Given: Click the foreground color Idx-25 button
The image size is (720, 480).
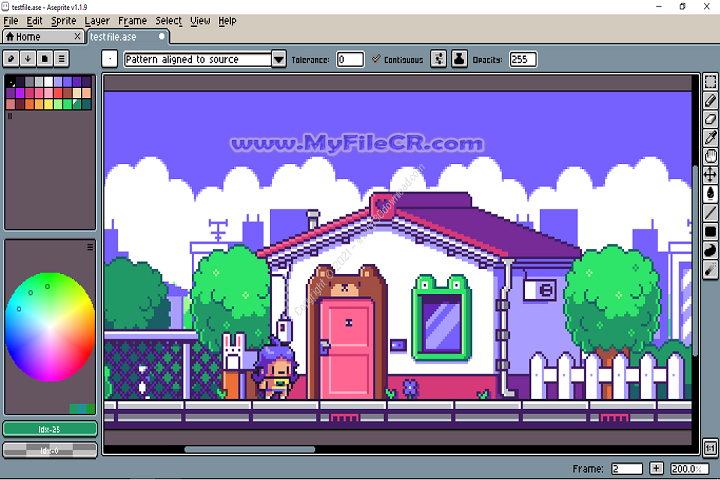Looking at the screenshot, I should pos(50,429).
